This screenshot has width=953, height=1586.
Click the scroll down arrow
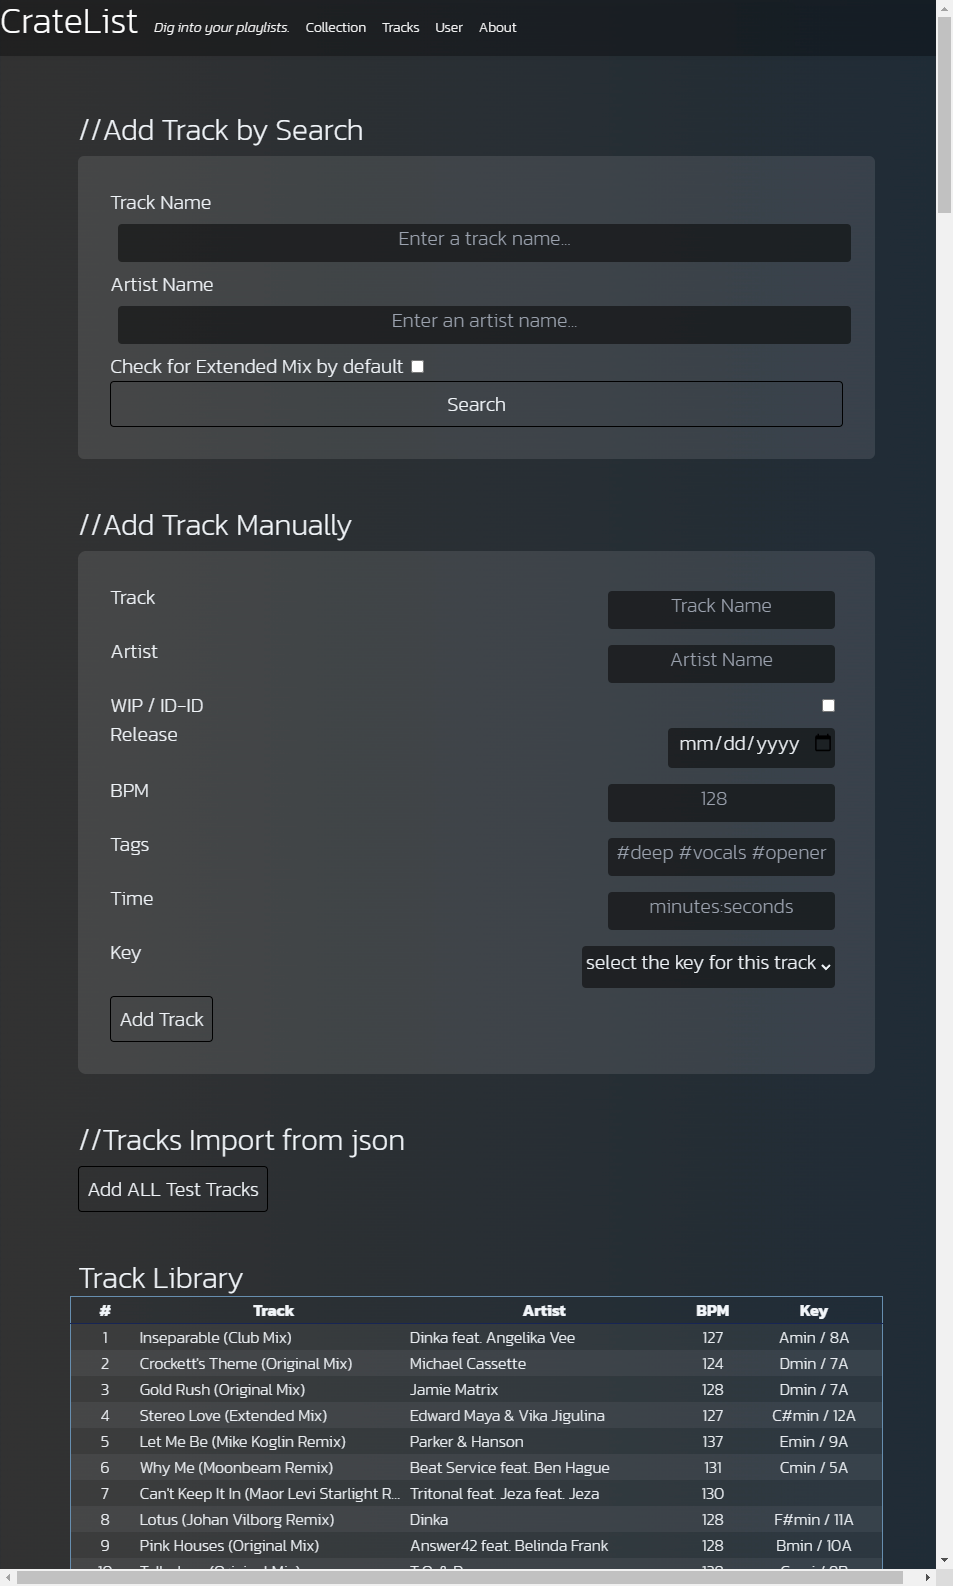pos(944,1560)
